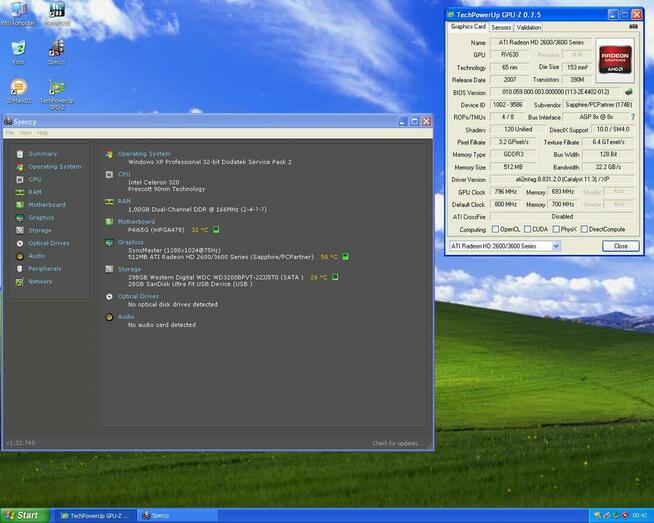
Task: Switch to the Sensors tab
Action: [501, 27]
